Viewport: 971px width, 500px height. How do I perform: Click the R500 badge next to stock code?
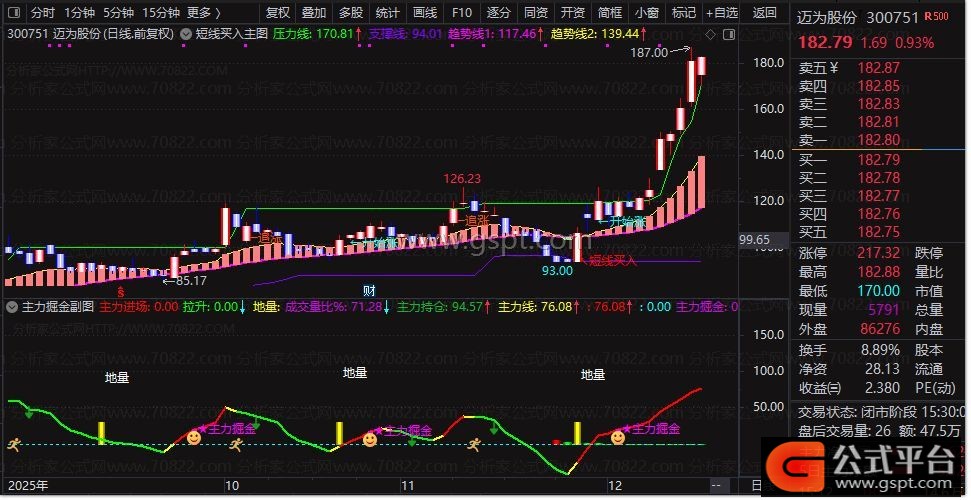937,17
